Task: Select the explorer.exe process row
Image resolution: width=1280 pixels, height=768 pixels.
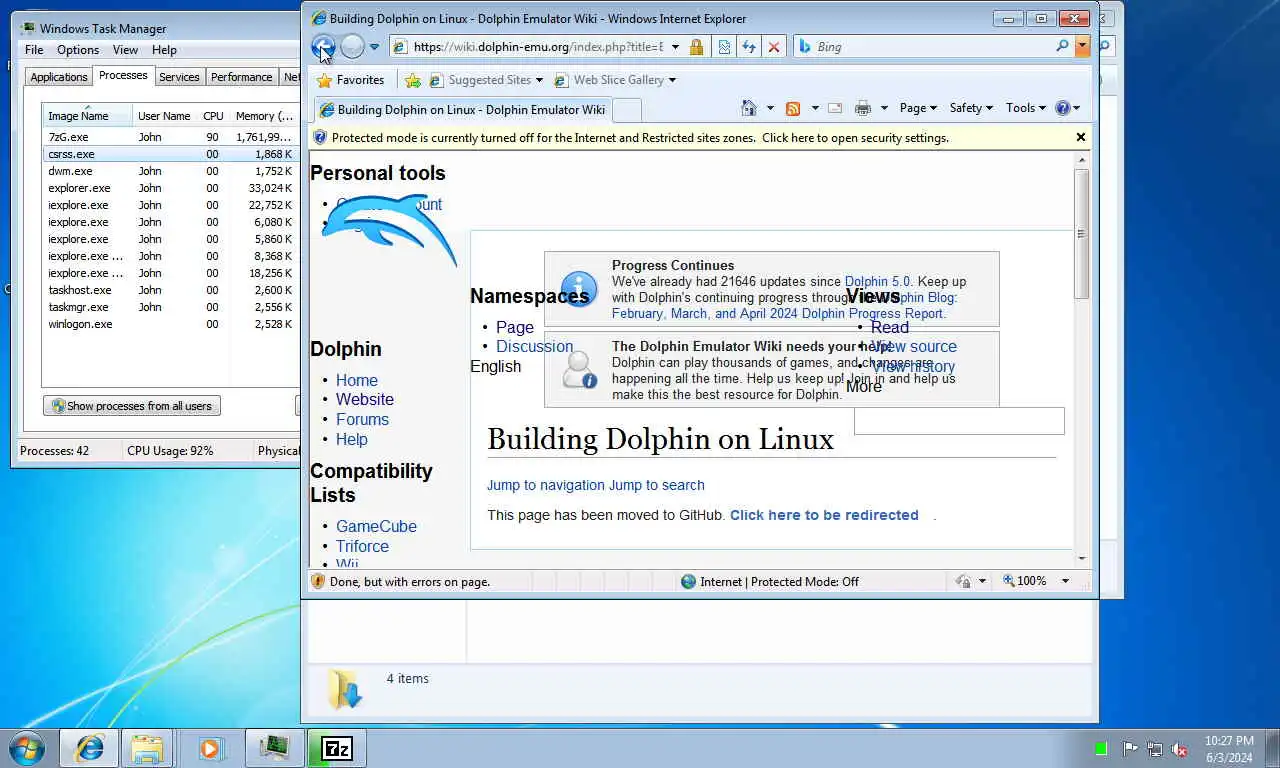Action: click(x=169, y=188)
